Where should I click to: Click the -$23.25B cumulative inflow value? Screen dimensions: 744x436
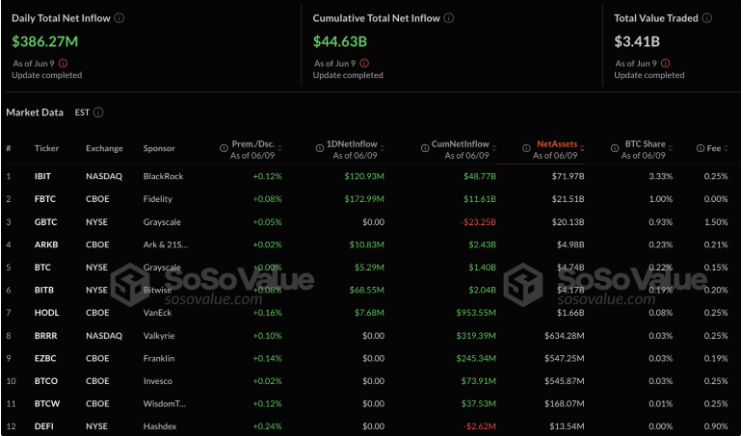[x=478, y=222]
